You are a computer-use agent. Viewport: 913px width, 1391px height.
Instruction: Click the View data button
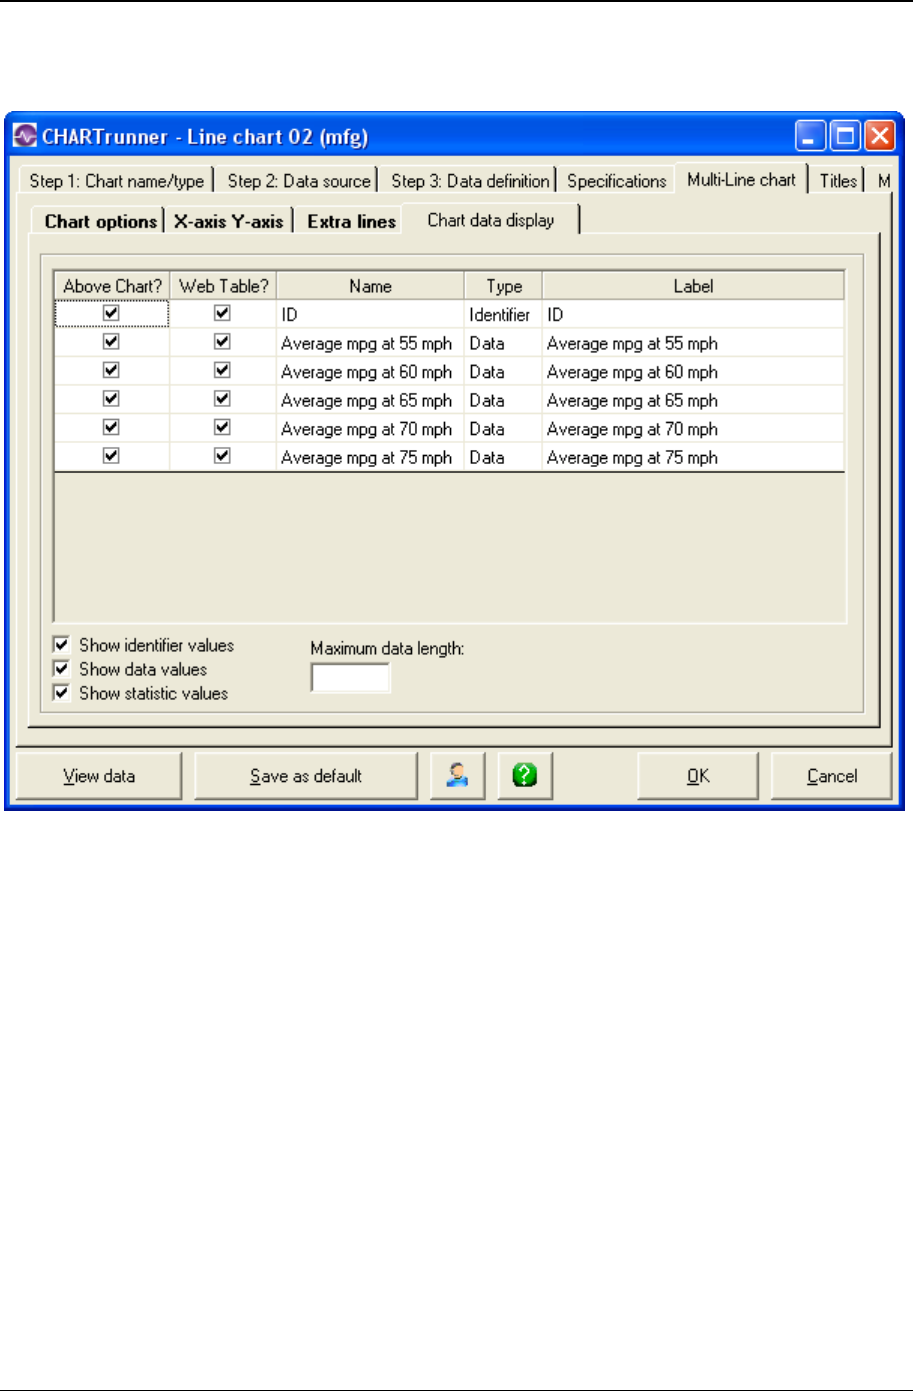coord(99,776)
